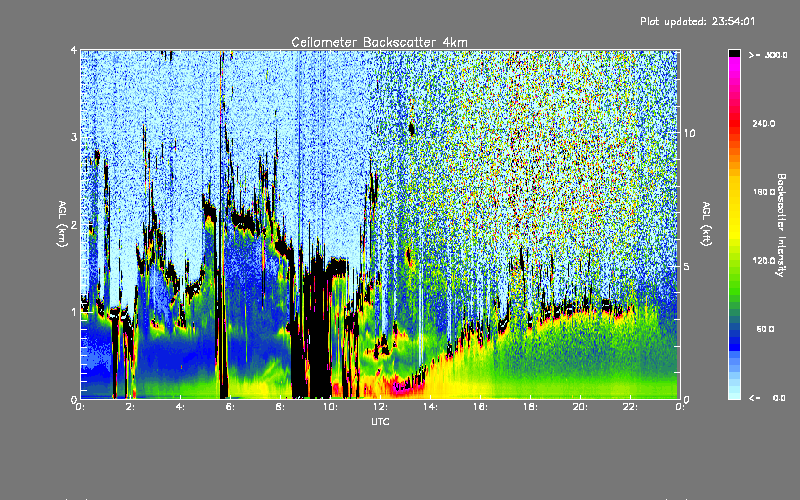Click the '1' km label on left axis

tap(74, 312)
